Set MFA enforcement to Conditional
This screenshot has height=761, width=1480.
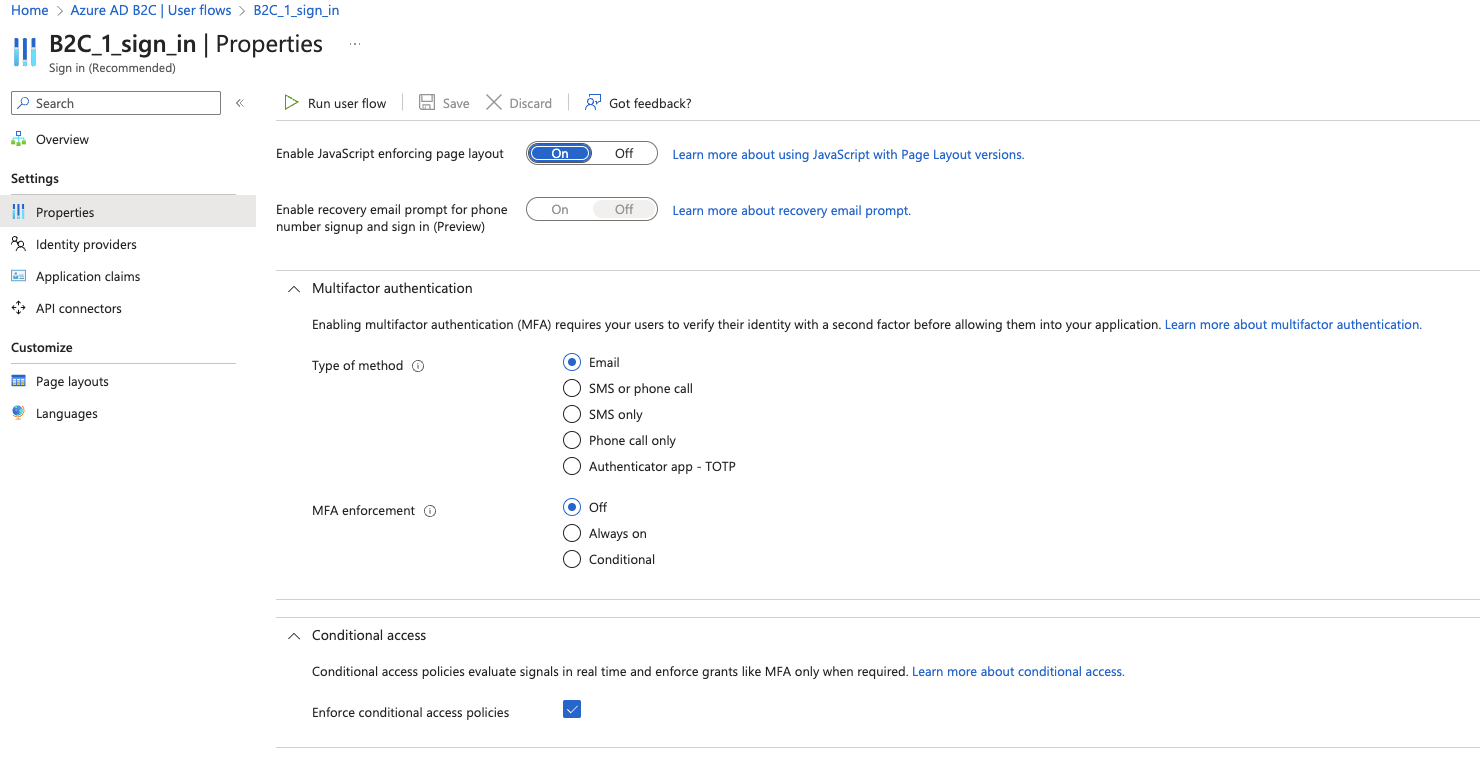tap(572, 559)
